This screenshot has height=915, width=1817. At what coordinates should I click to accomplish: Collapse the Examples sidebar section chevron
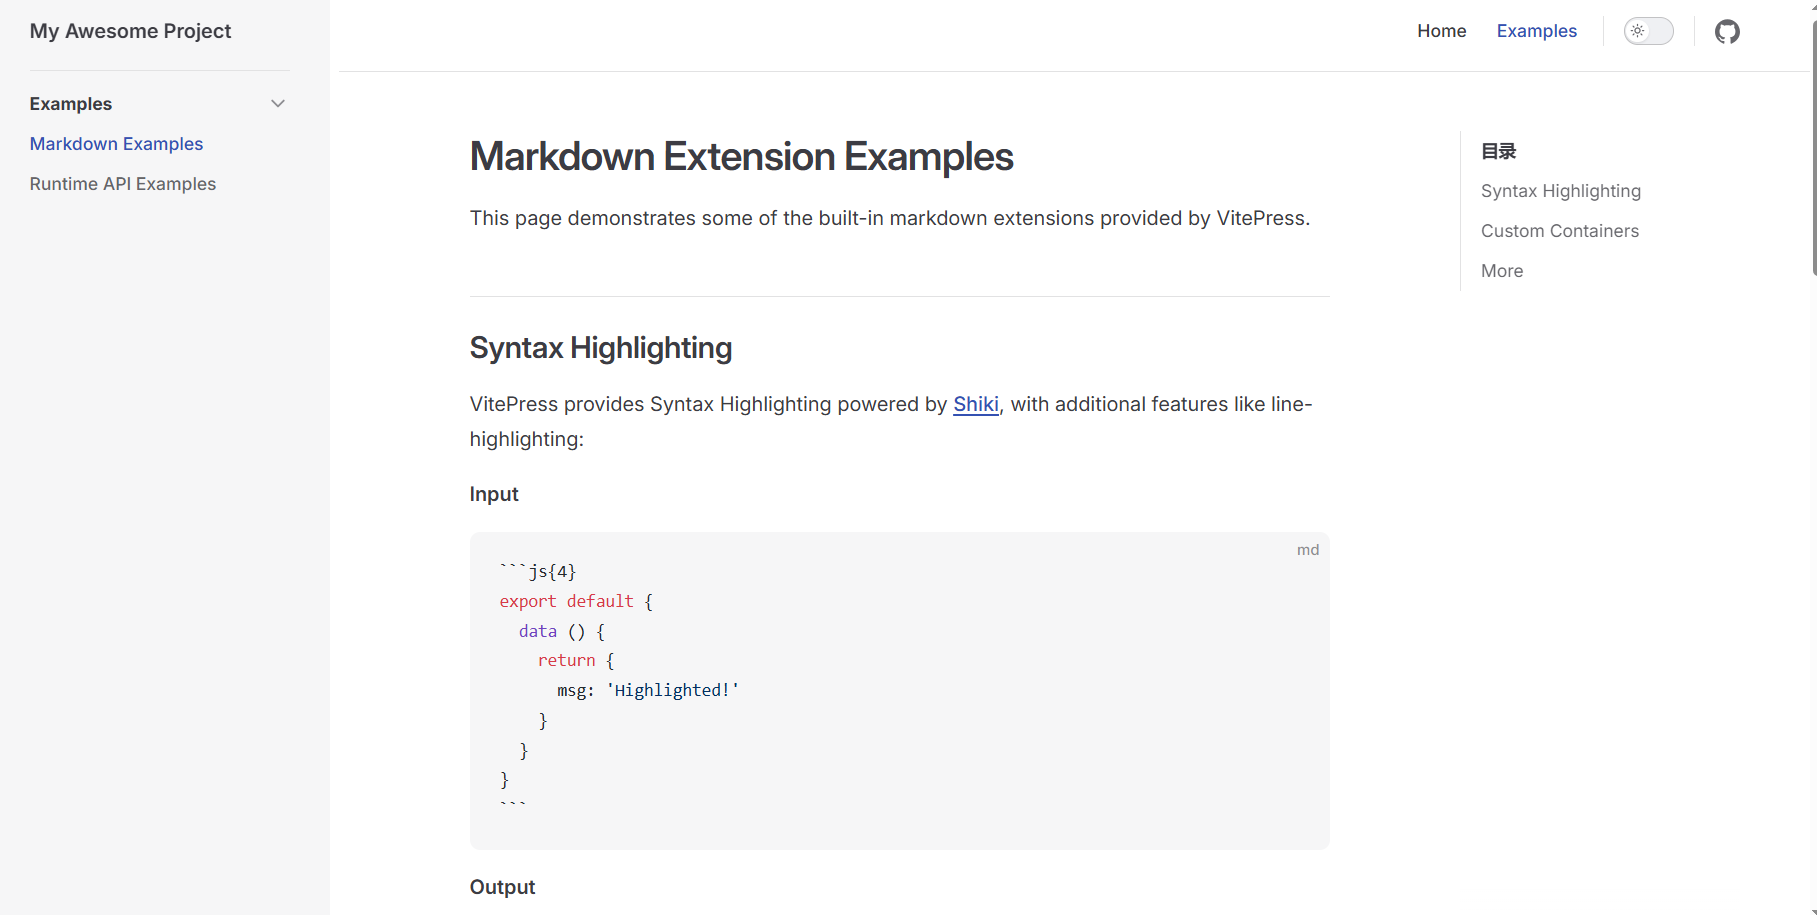point(278,103)
